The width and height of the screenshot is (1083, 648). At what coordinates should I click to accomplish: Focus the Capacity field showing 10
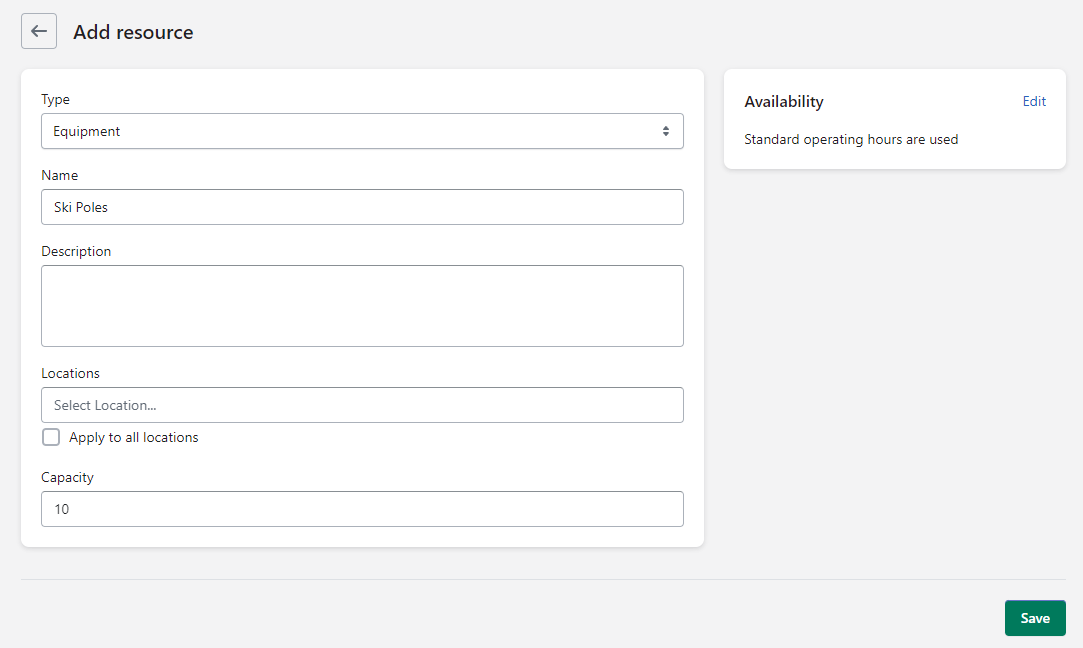pyautogui.click(x=362, y=509)
